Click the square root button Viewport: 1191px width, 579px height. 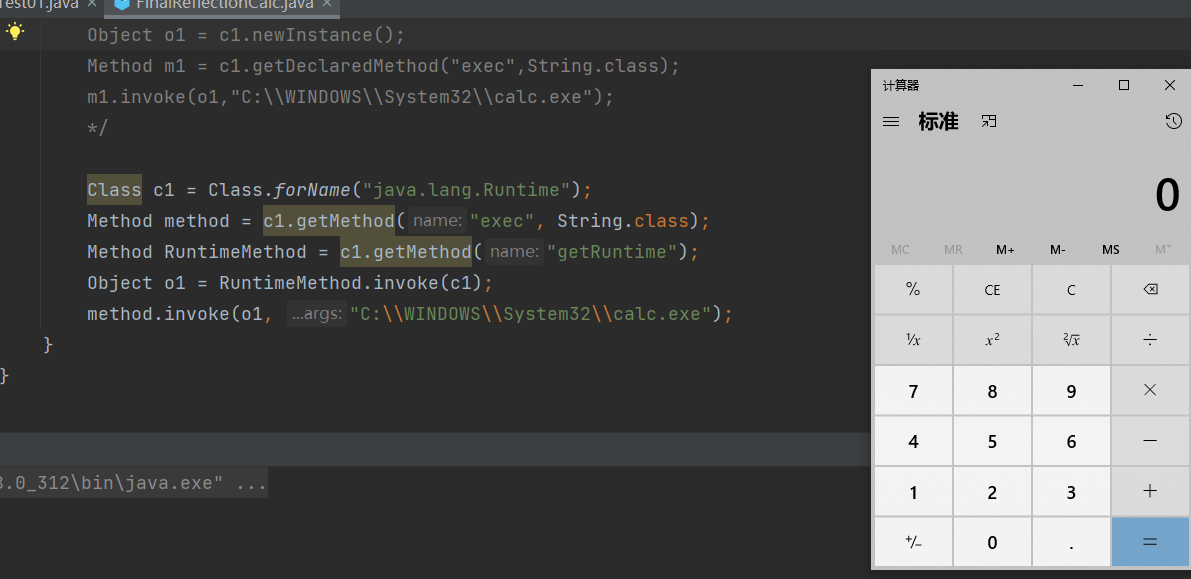click(x=1071, y=340)
